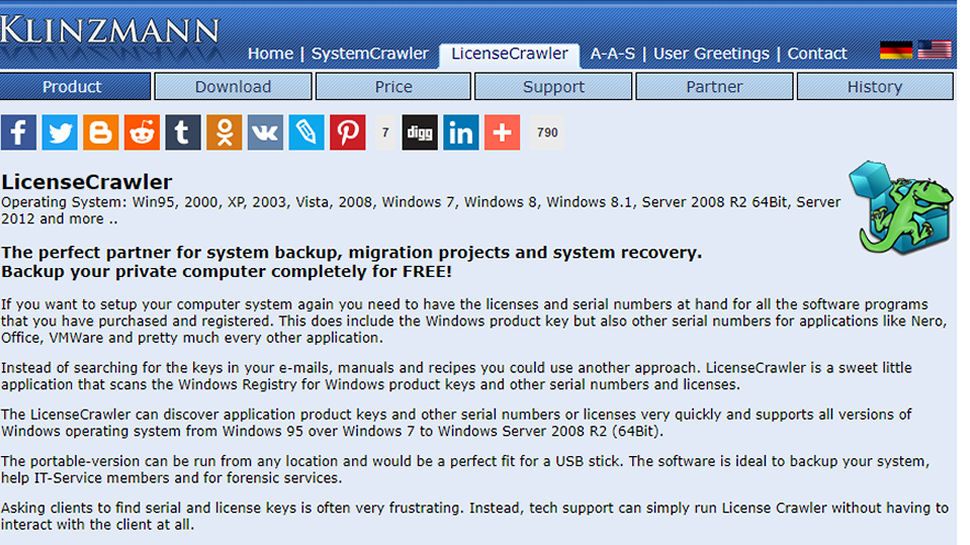Image resolution: width=970 pixels, height=545 pixels.
Task: Click the paragraph starting 'Asking clients to find serial'
Action: pos(474,516)
